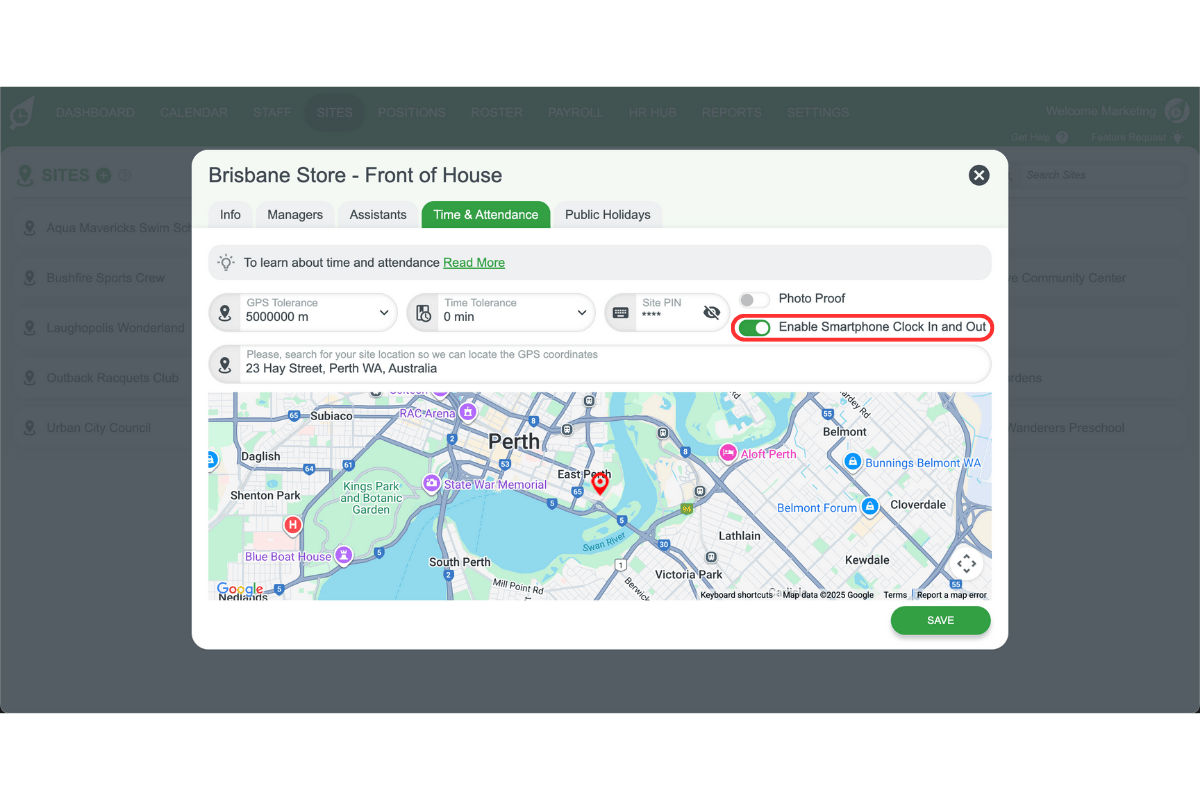Viewport: 1200px width, 800px height.
Task: Disable Smartphone Clock In and Out
Action: tap(755, 327)
